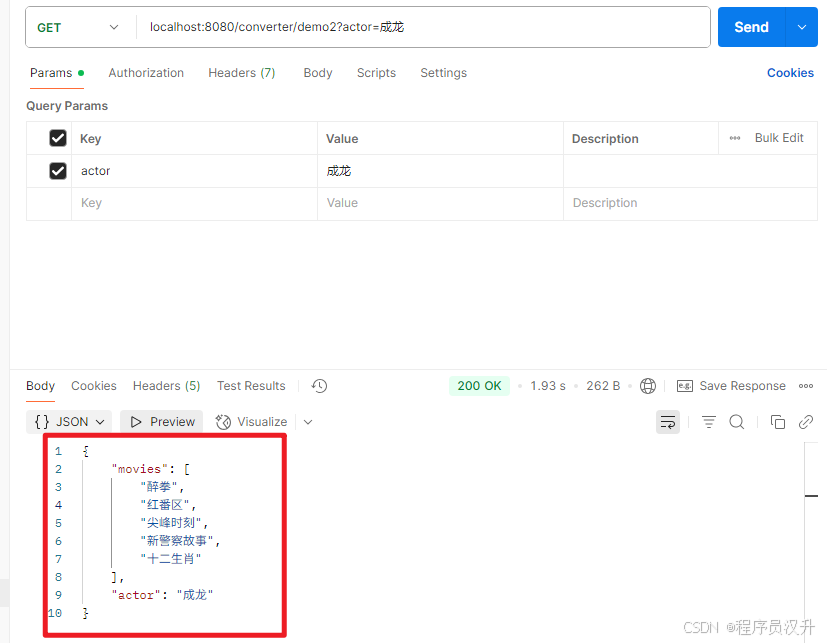Viewport: 827px width, 643px height.
Task: Click the response minimap scrollbar
Action: [x=811, y=541]
